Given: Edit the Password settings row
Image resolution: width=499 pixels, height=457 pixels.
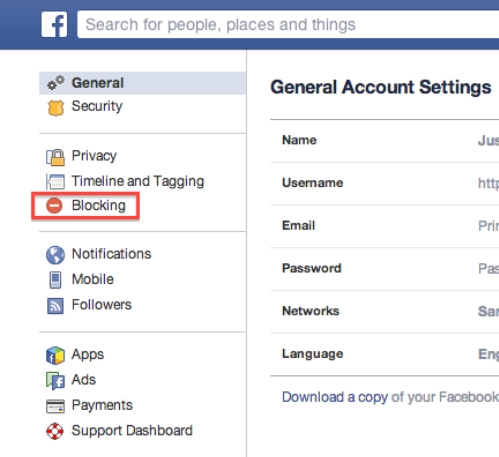Looking at the screenshot, I should coord(384,269).
